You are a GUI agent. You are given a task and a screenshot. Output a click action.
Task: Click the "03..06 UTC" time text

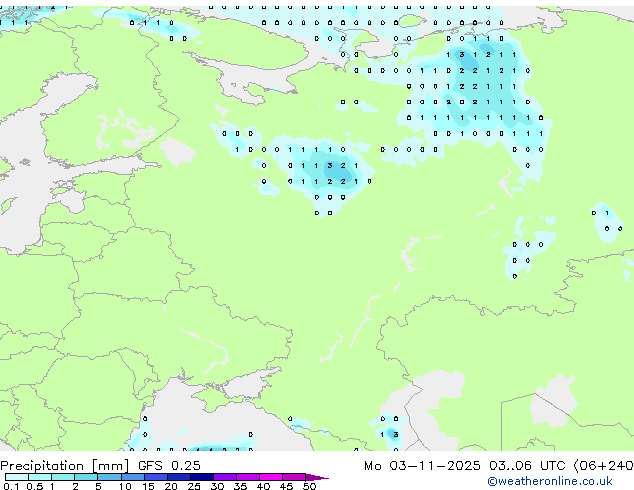527,466
